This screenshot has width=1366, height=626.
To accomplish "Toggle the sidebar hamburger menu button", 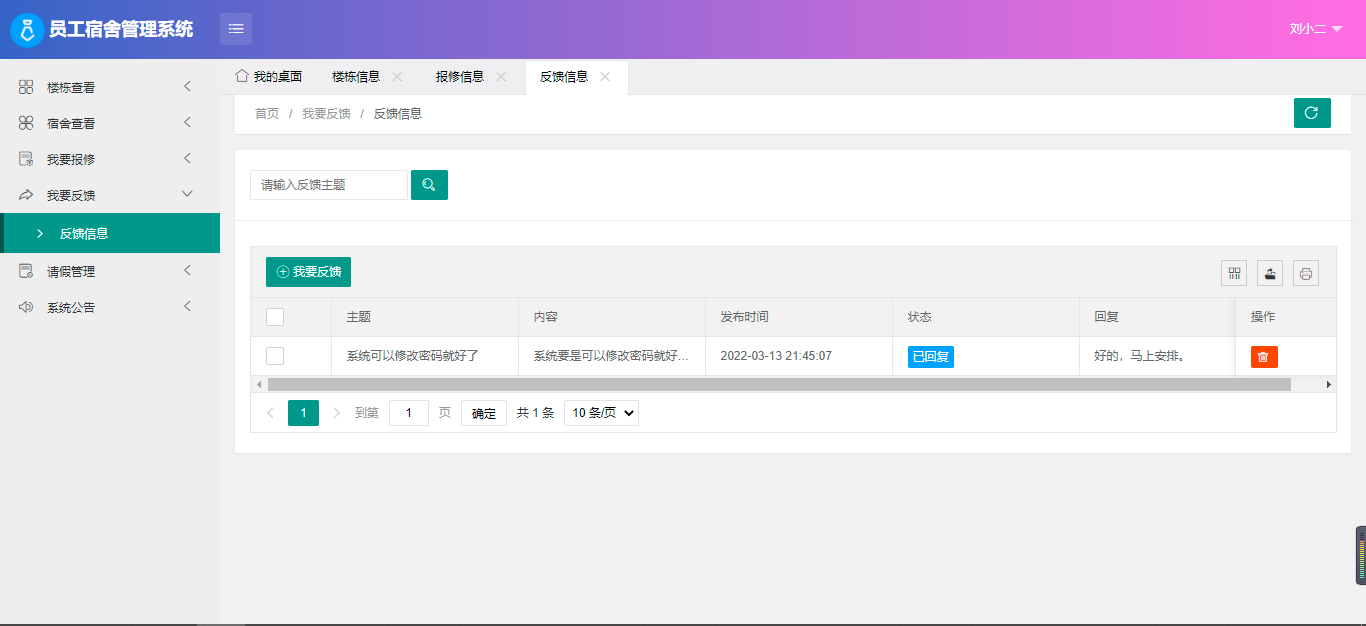I will click(236, 29).
